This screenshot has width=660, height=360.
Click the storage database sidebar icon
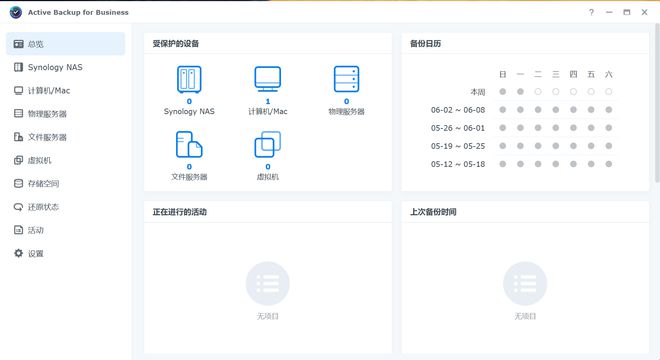coord(19,183)
